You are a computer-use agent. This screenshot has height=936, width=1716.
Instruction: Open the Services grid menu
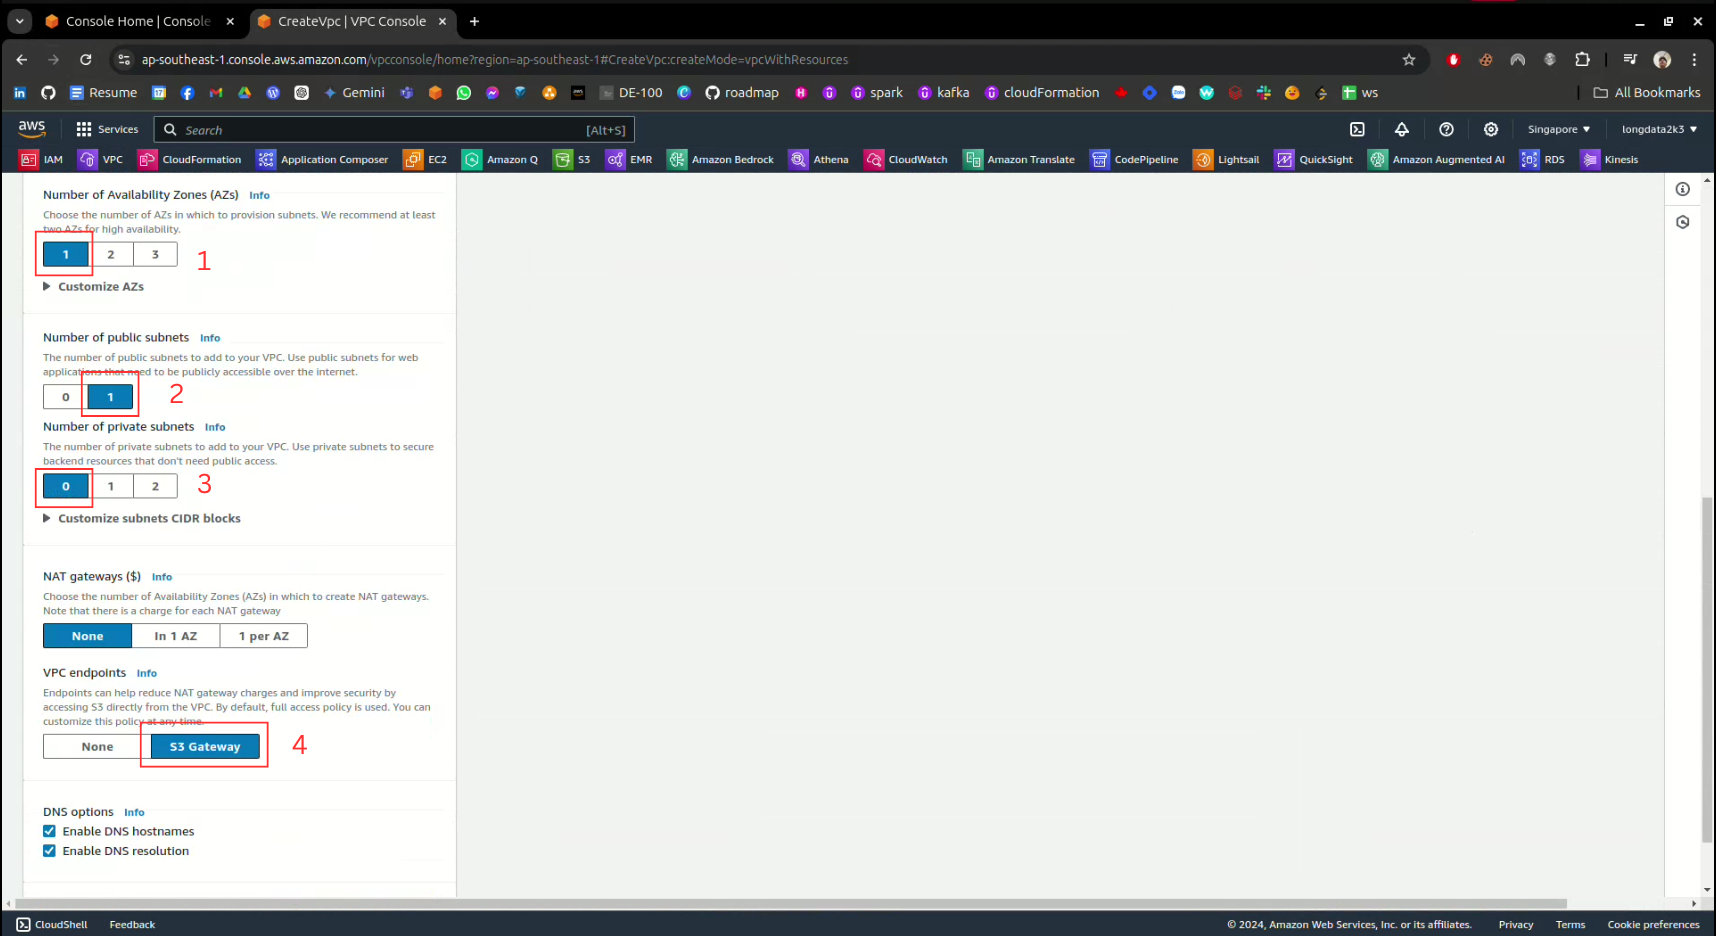[107, 129]
